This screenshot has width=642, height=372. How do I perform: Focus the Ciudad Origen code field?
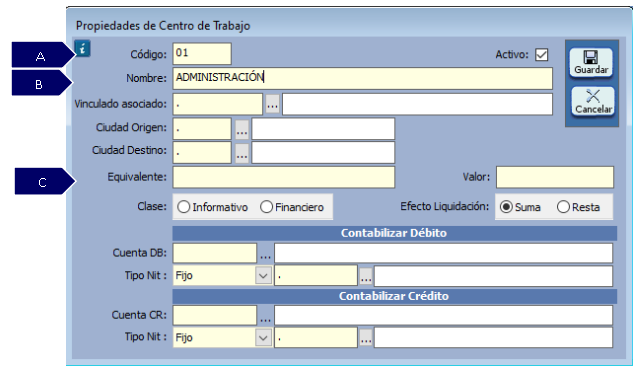coord(202,129)
